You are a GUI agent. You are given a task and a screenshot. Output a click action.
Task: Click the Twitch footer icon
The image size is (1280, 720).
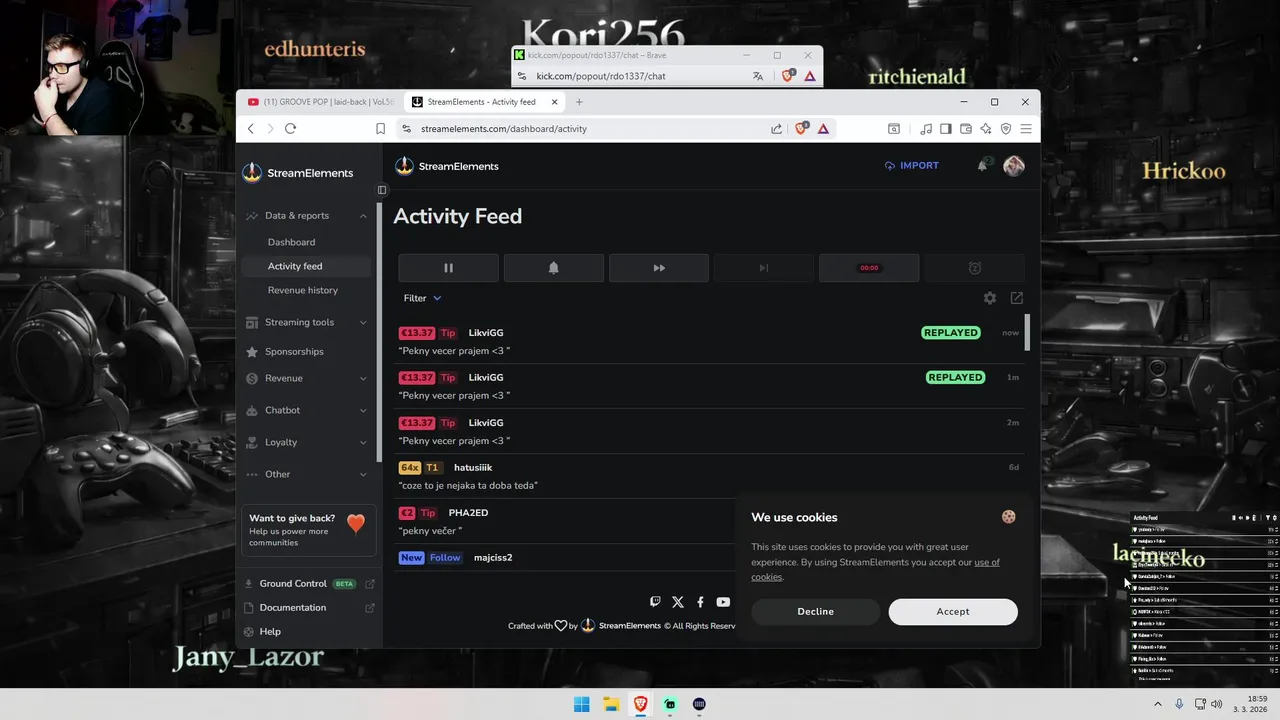(x=655, y=602)
